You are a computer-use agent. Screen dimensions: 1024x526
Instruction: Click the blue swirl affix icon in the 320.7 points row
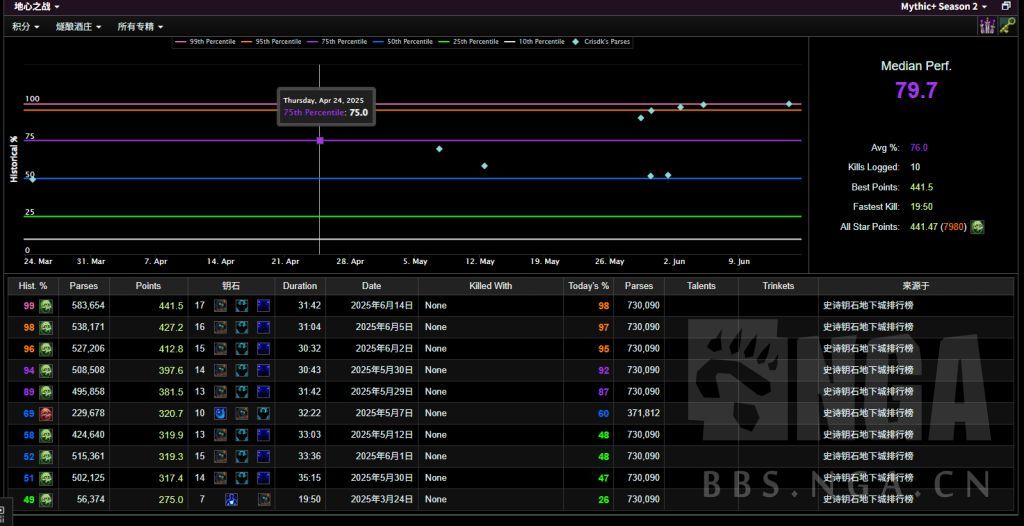pyautogui.click(x=220, y=413)
